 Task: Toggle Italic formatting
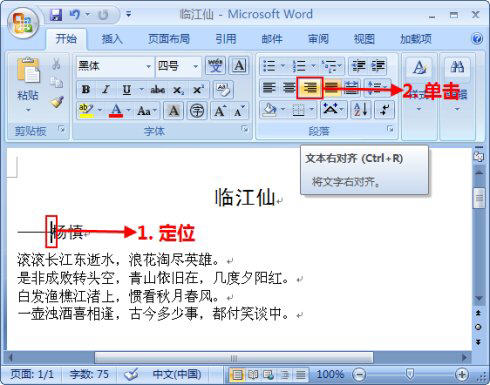click(106, 89)
